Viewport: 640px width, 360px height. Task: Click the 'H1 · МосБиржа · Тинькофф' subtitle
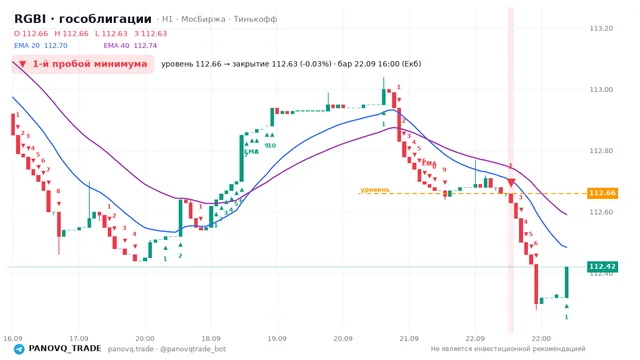(x=220, y=19)
